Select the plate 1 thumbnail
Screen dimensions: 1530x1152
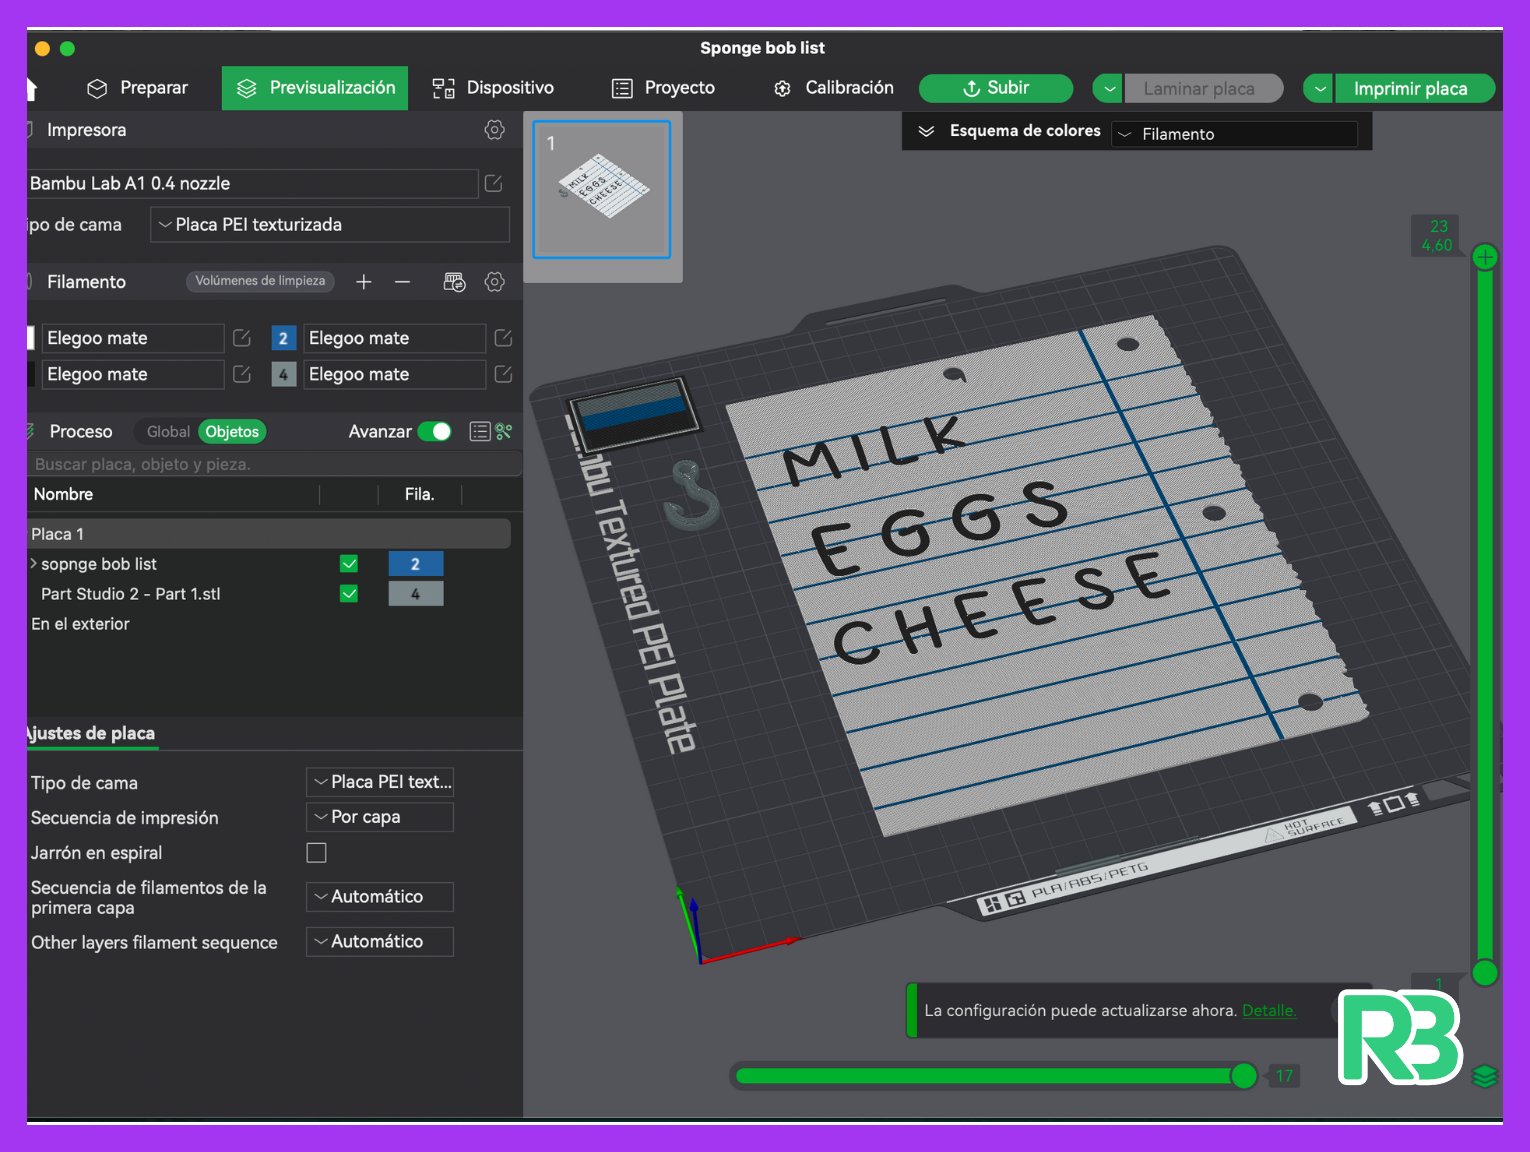(x=602, y=190)
